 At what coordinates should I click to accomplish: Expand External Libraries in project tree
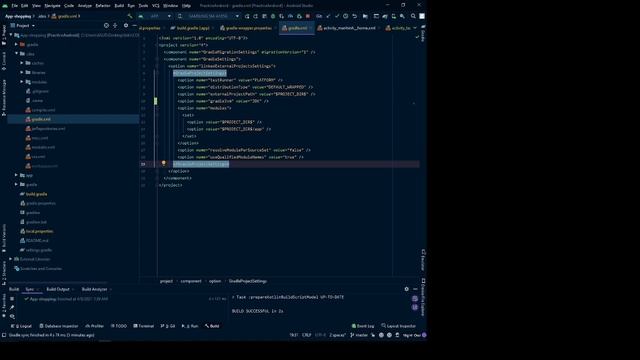click(x=11, y=259)
